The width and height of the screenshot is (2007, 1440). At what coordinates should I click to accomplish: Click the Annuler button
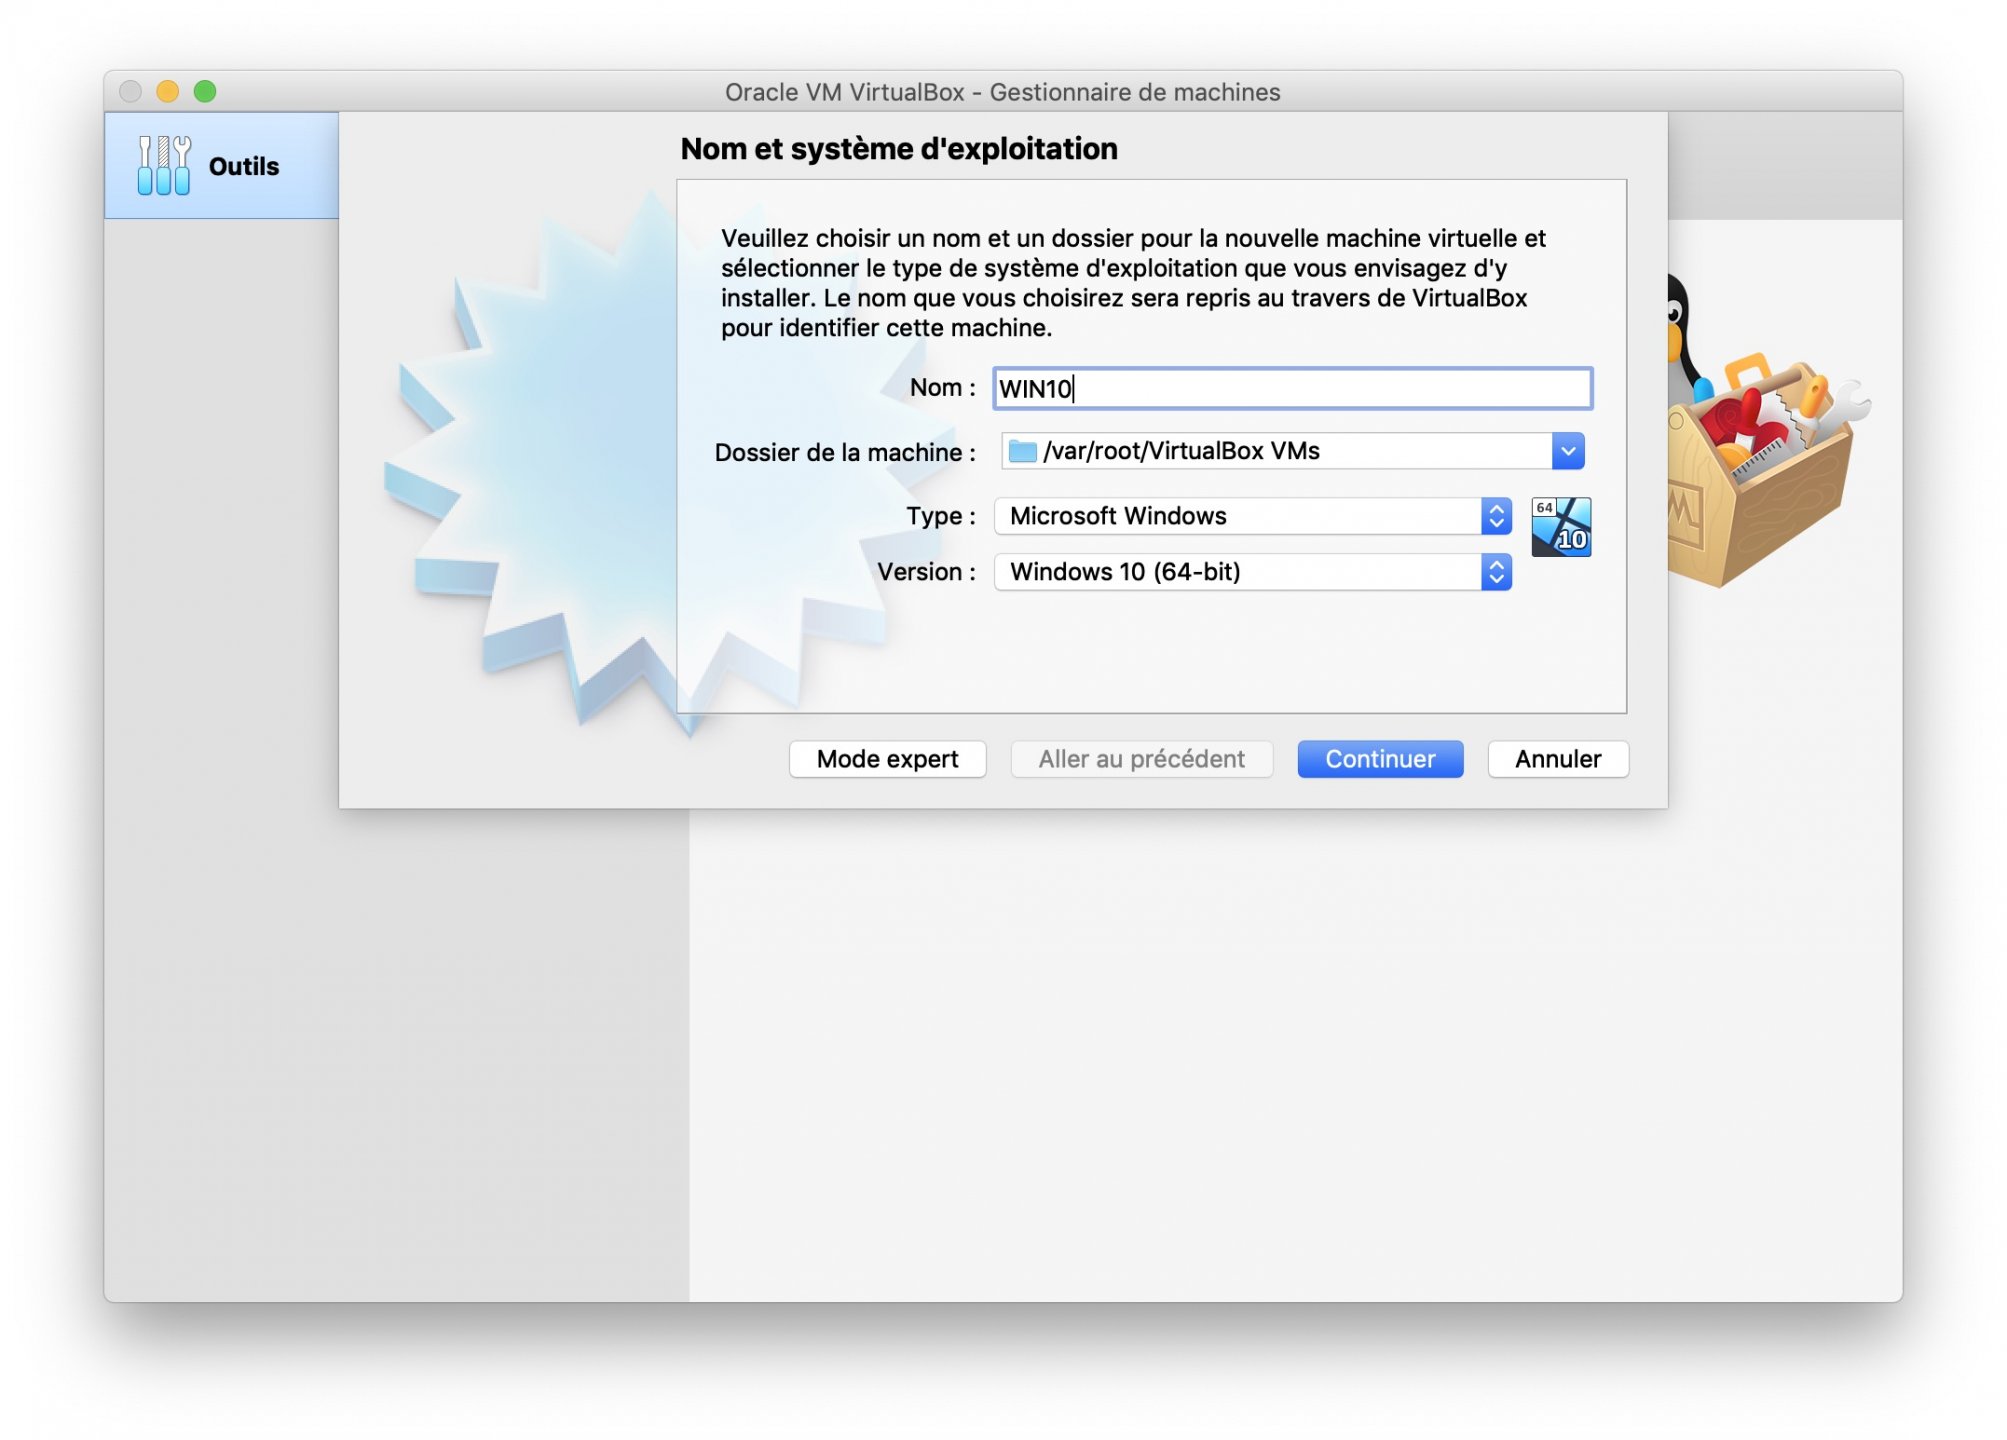(x=1557, y=759)
